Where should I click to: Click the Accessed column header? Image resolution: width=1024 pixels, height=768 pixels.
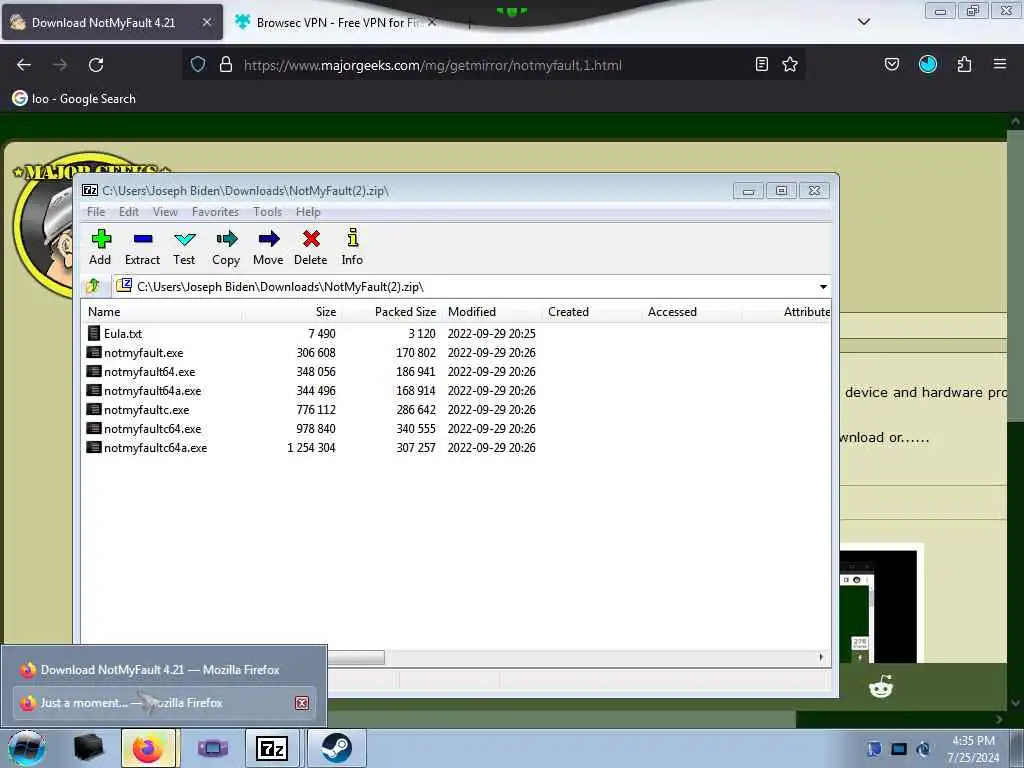691,312
